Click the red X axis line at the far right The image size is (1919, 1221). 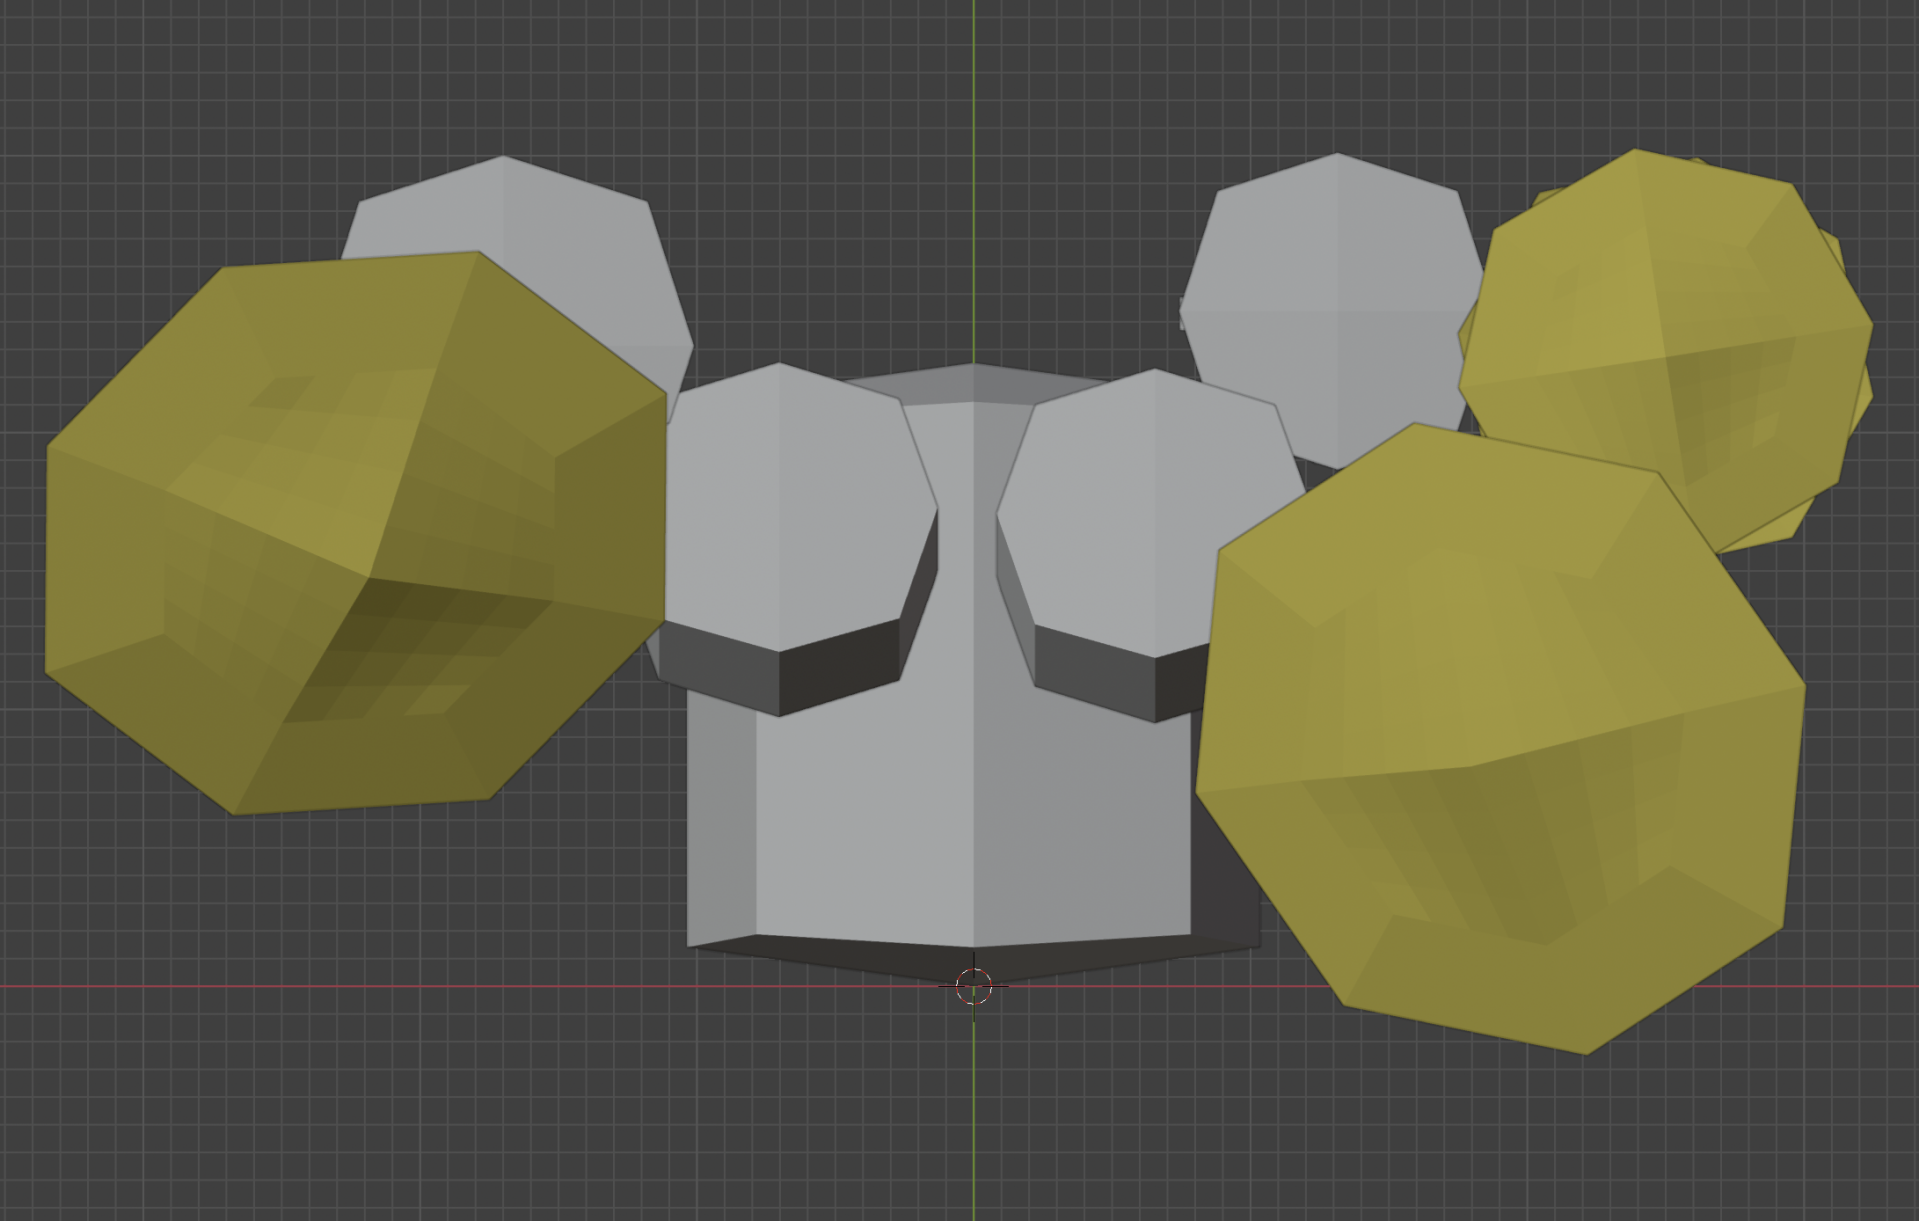(1860, 986)
